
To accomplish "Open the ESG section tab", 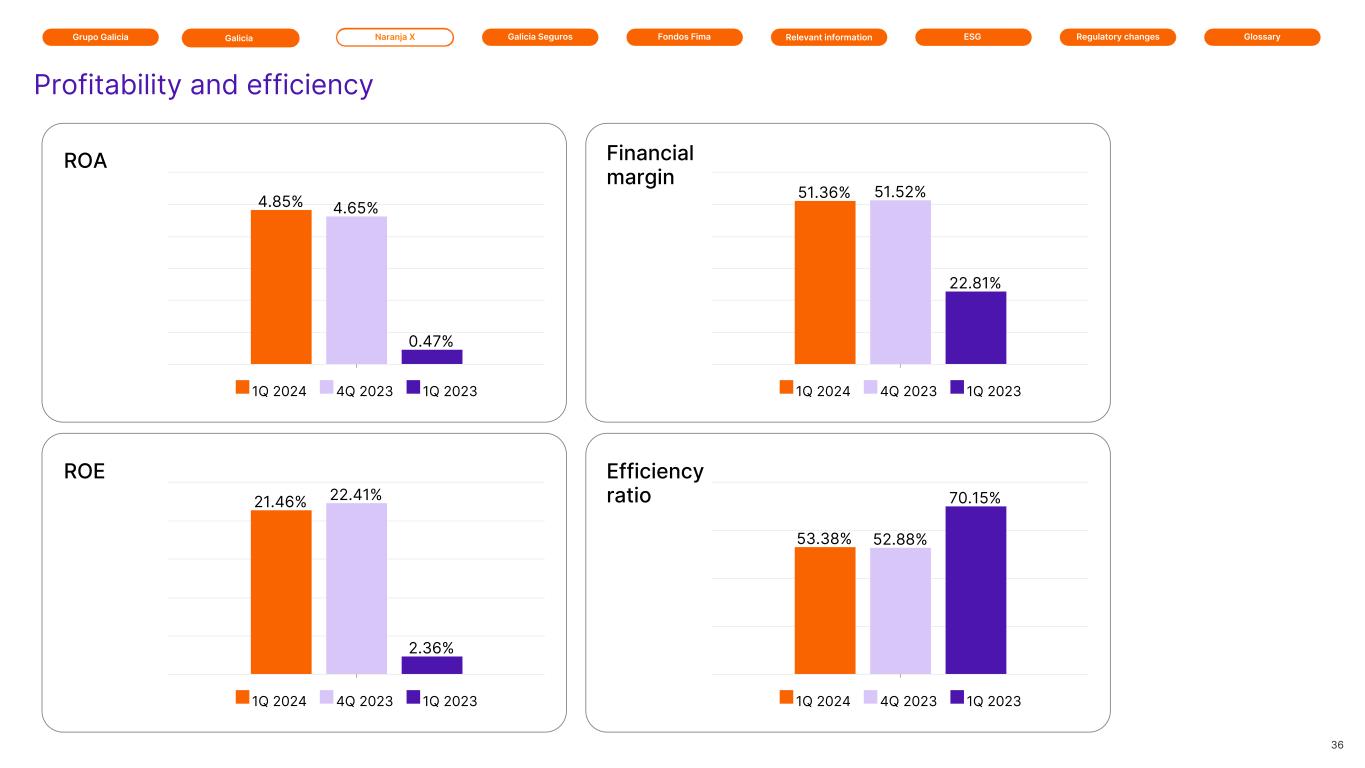I will pyautogui.click(x=973, y=37).
